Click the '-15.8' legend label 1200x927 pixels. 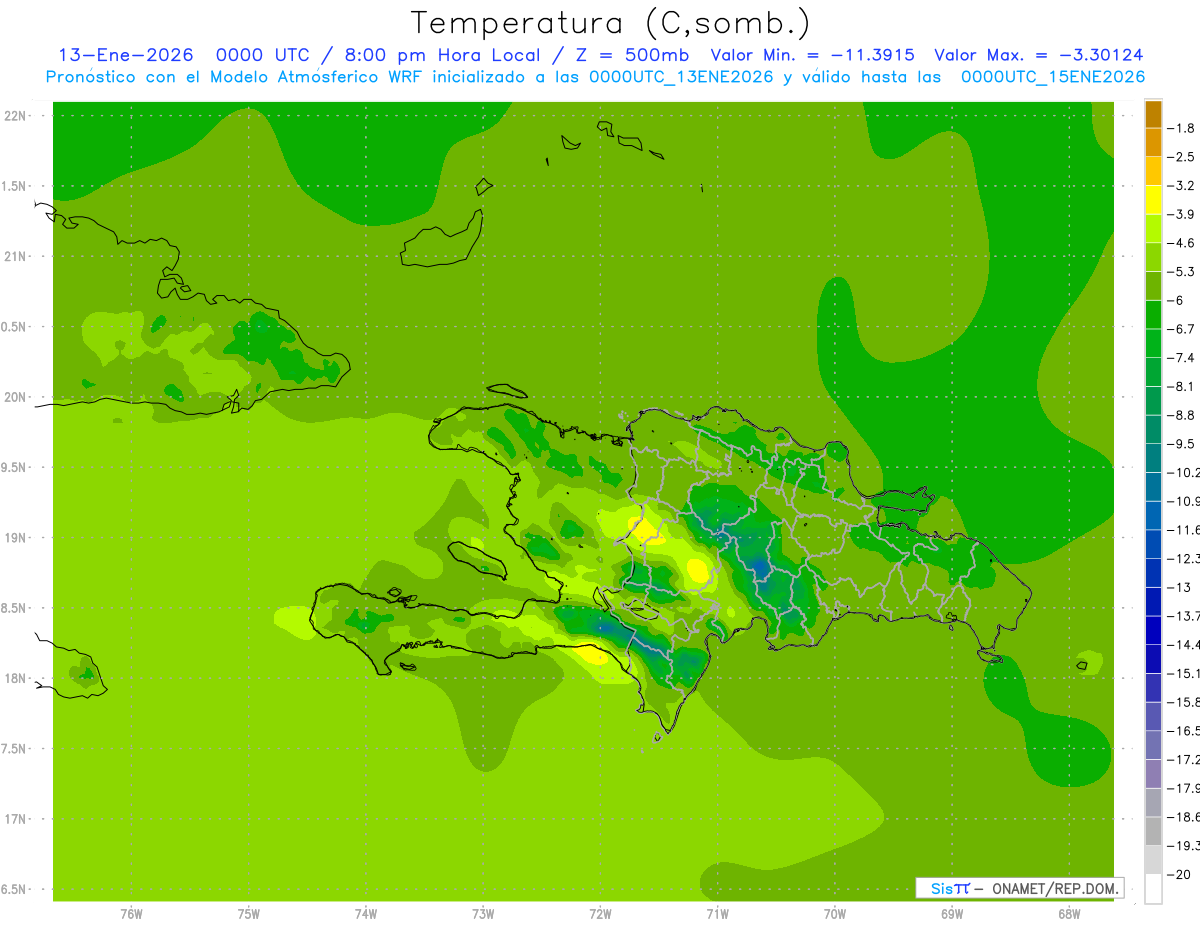click(1182, 702)
